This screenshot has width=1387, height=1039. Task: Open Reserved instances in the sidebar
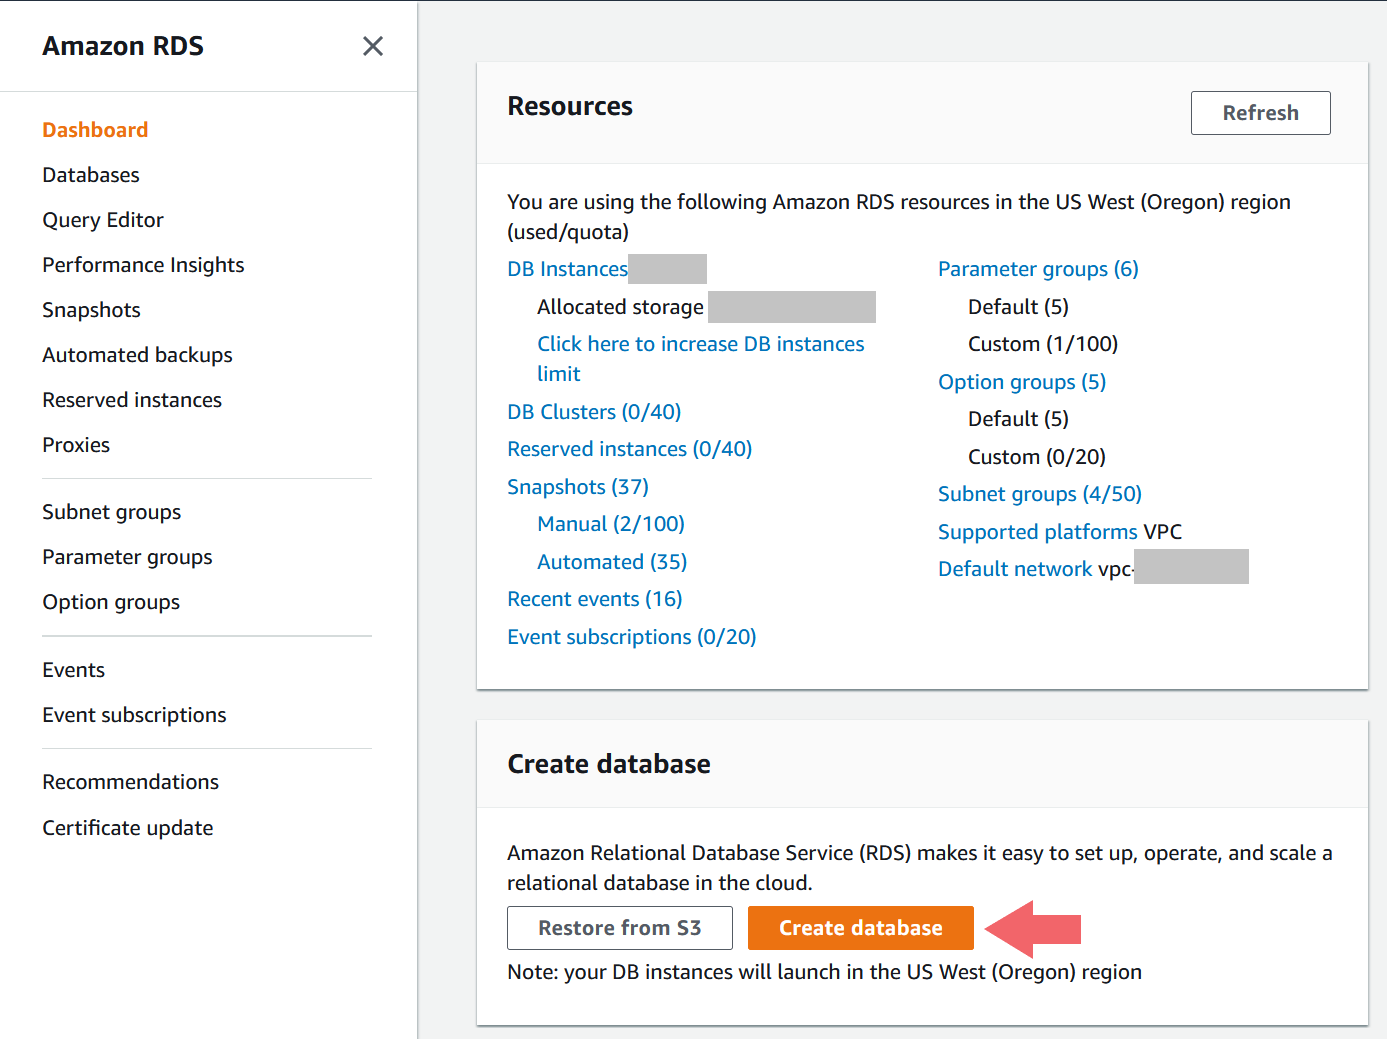tap(132, 400)
